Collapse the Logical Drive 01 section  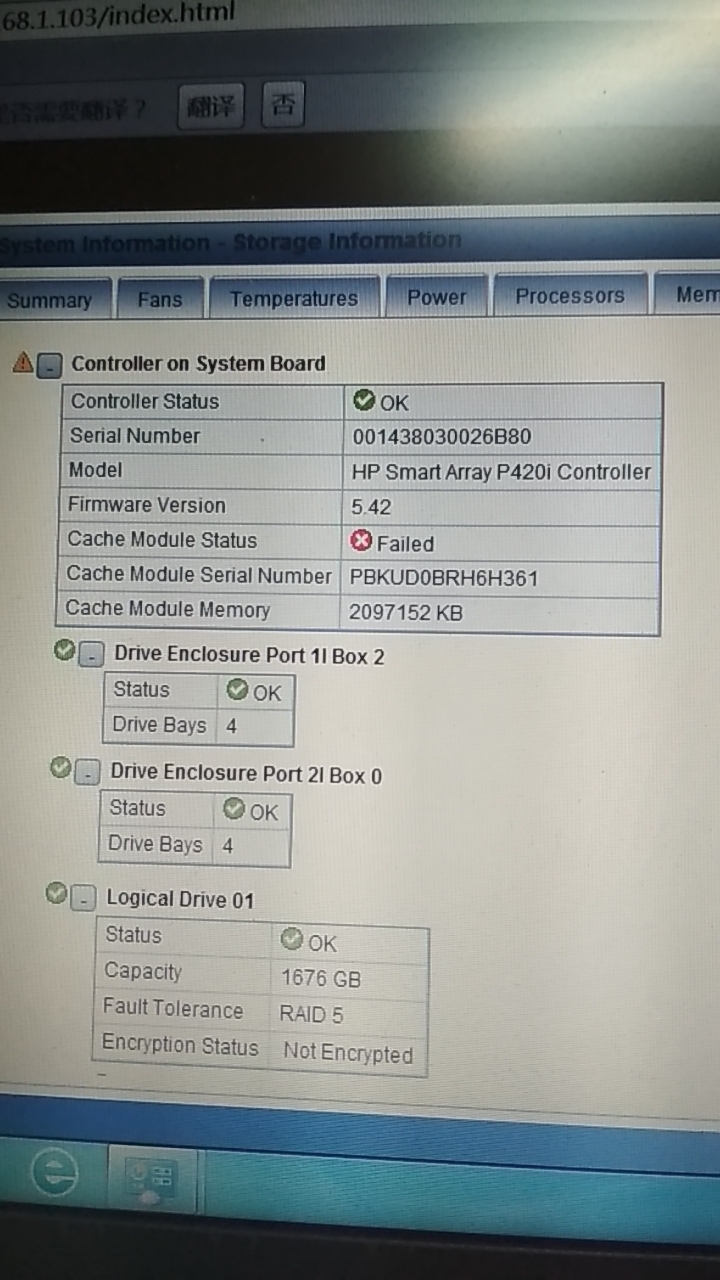(83, 897)
